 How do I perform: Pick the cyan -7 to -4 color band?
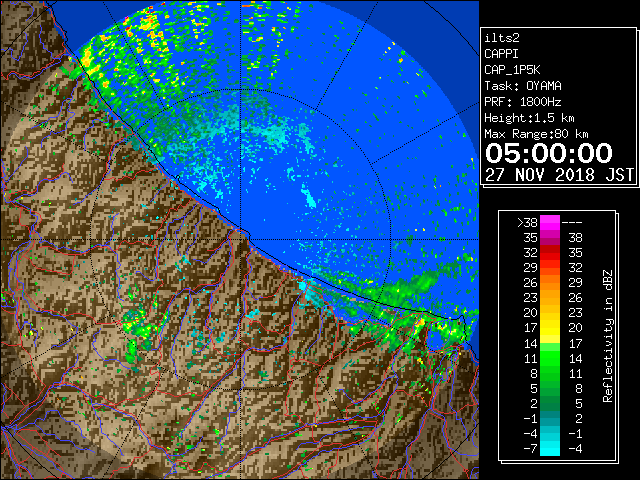(550, 448)
